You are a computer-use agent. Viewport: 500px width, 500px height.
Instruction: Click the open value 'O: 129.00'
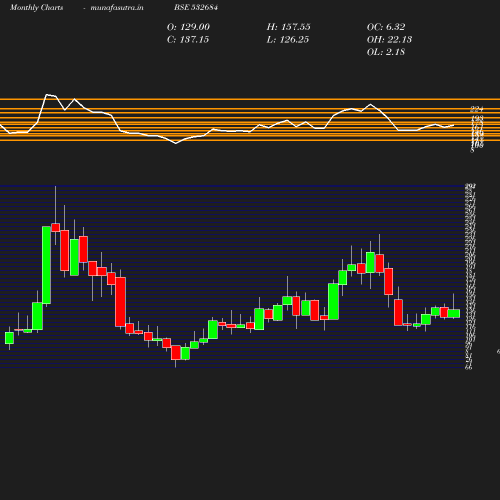click(188, 27)
